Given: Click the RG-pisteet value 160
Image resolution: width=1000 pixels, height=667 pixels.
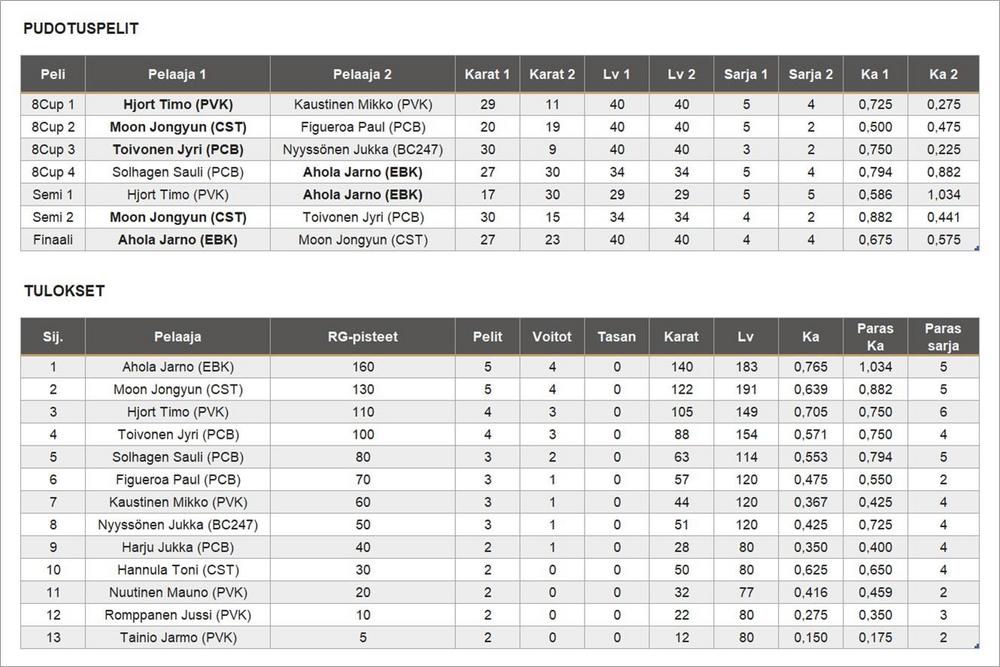Looking at the screenshot, I should (x=362, y=367).
